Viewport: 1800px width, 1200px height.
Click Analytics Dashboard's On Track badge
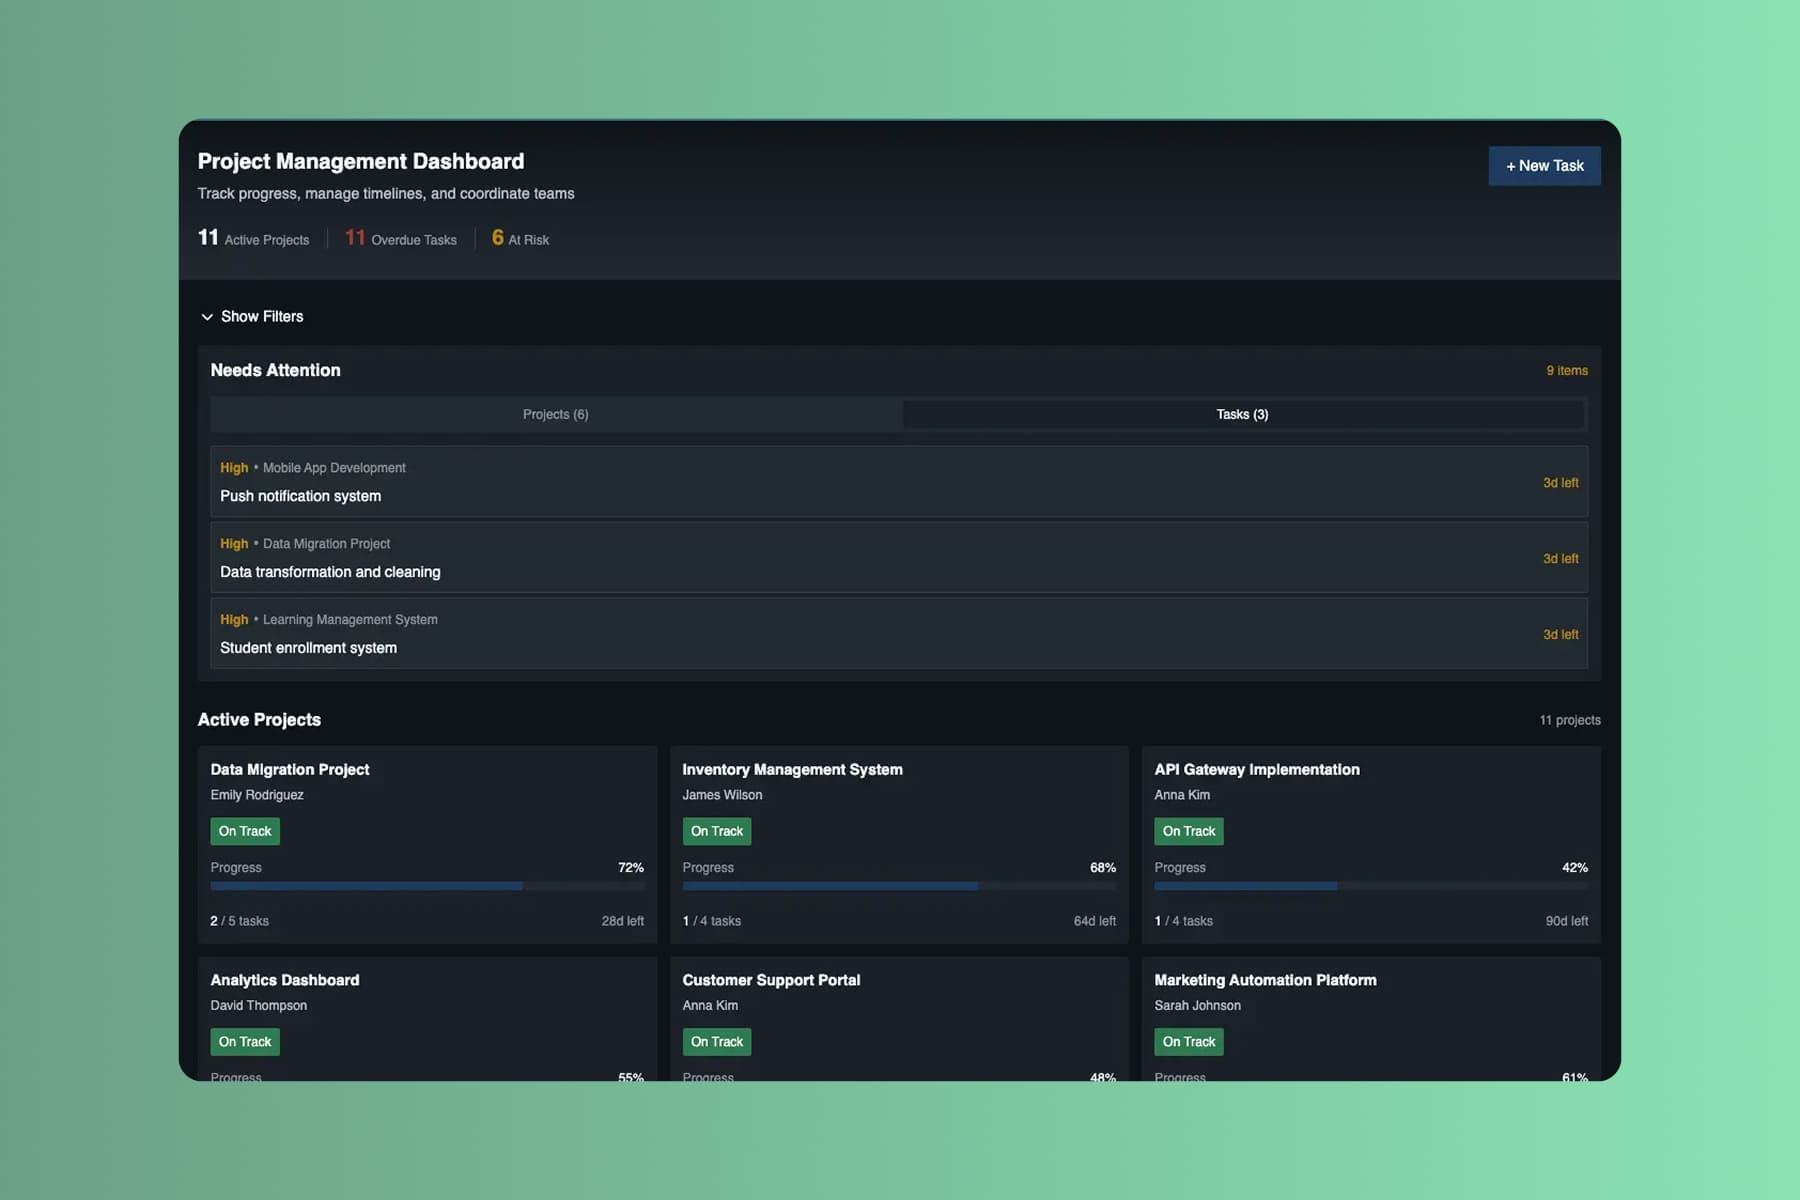[245, 1042]
